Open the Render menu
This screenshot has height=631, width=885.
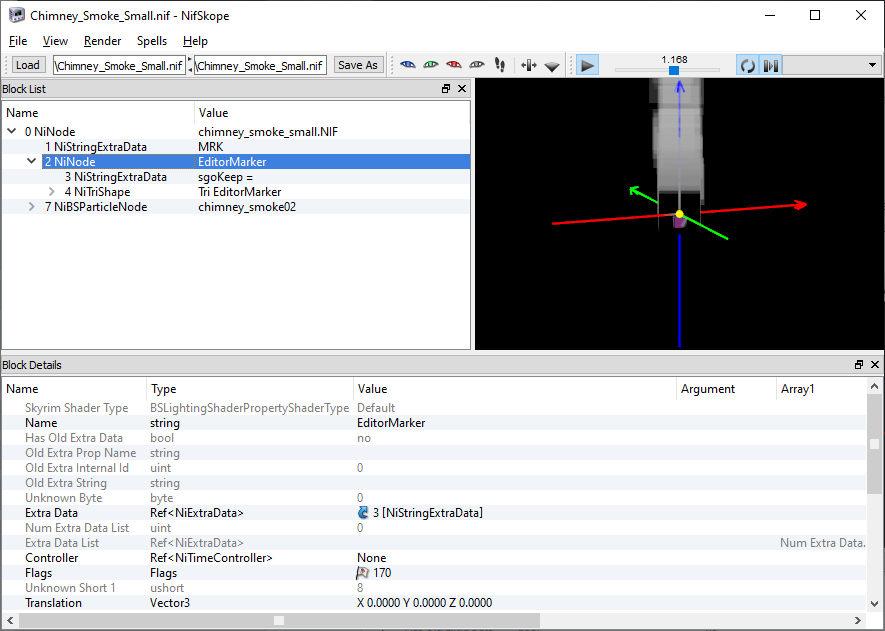coord(103,41)
